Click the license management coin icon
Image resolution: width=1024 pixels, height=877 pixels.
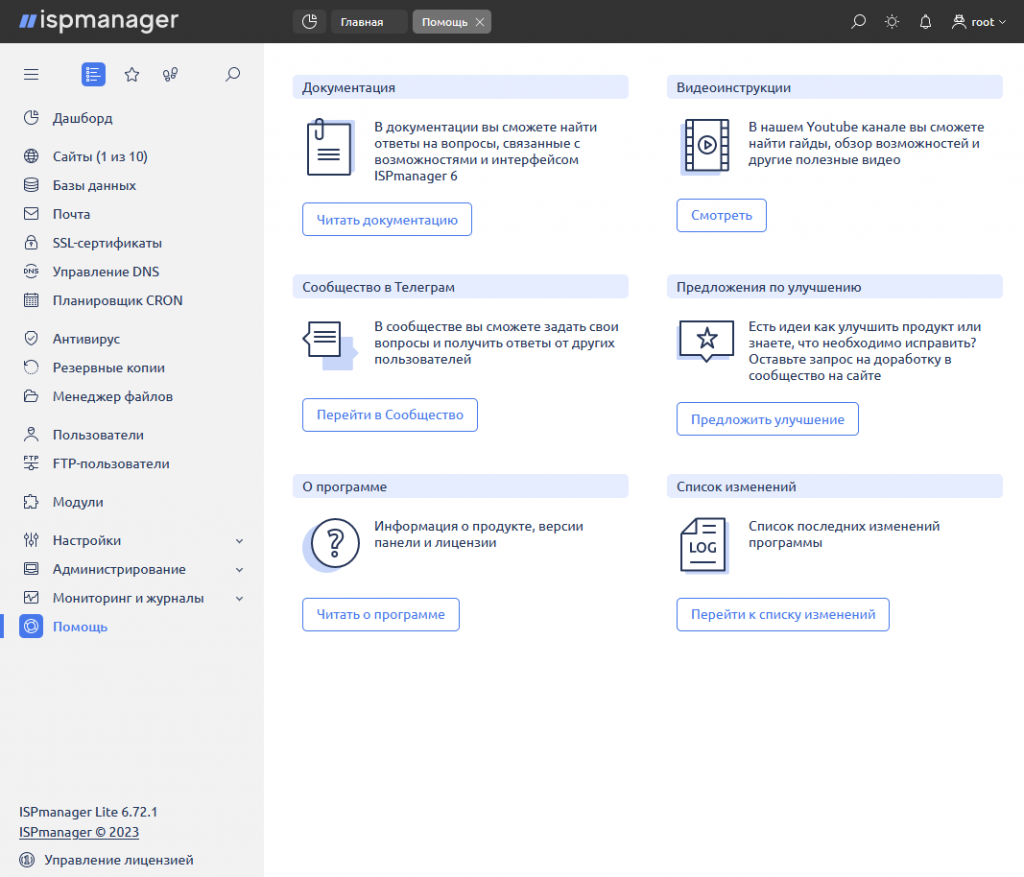click(x=27, y=860)
